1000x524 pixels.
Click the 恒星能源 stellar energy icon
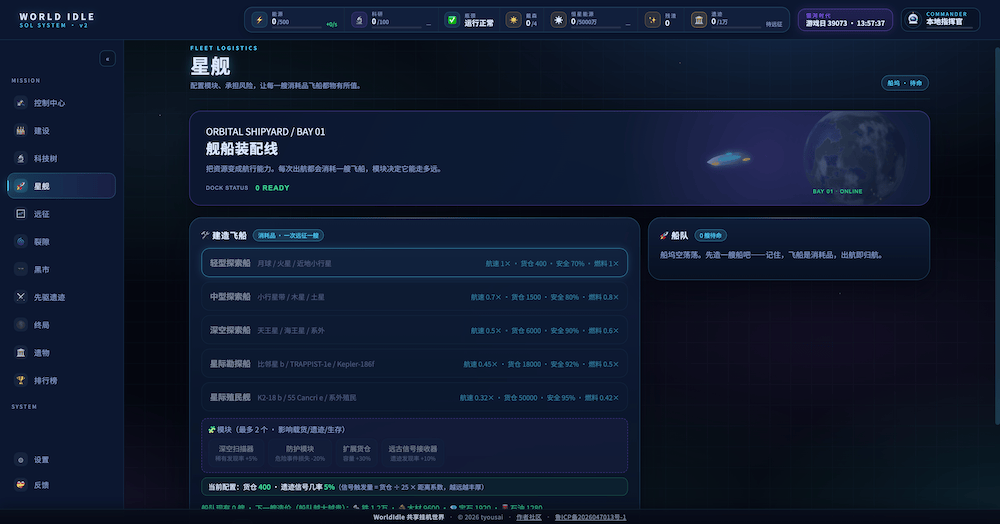559,20
